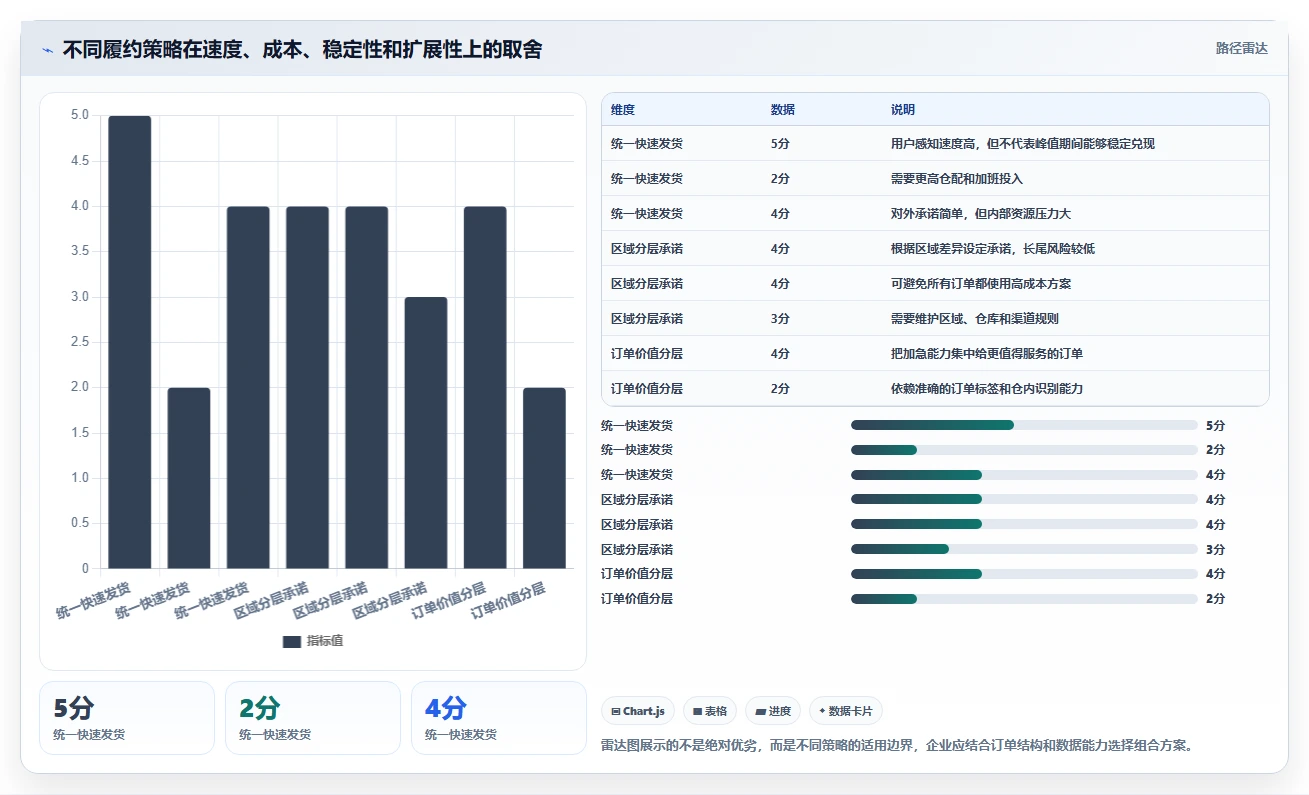Select the 进度 chip
The image size is (1309, 795).
coord(773,712)
